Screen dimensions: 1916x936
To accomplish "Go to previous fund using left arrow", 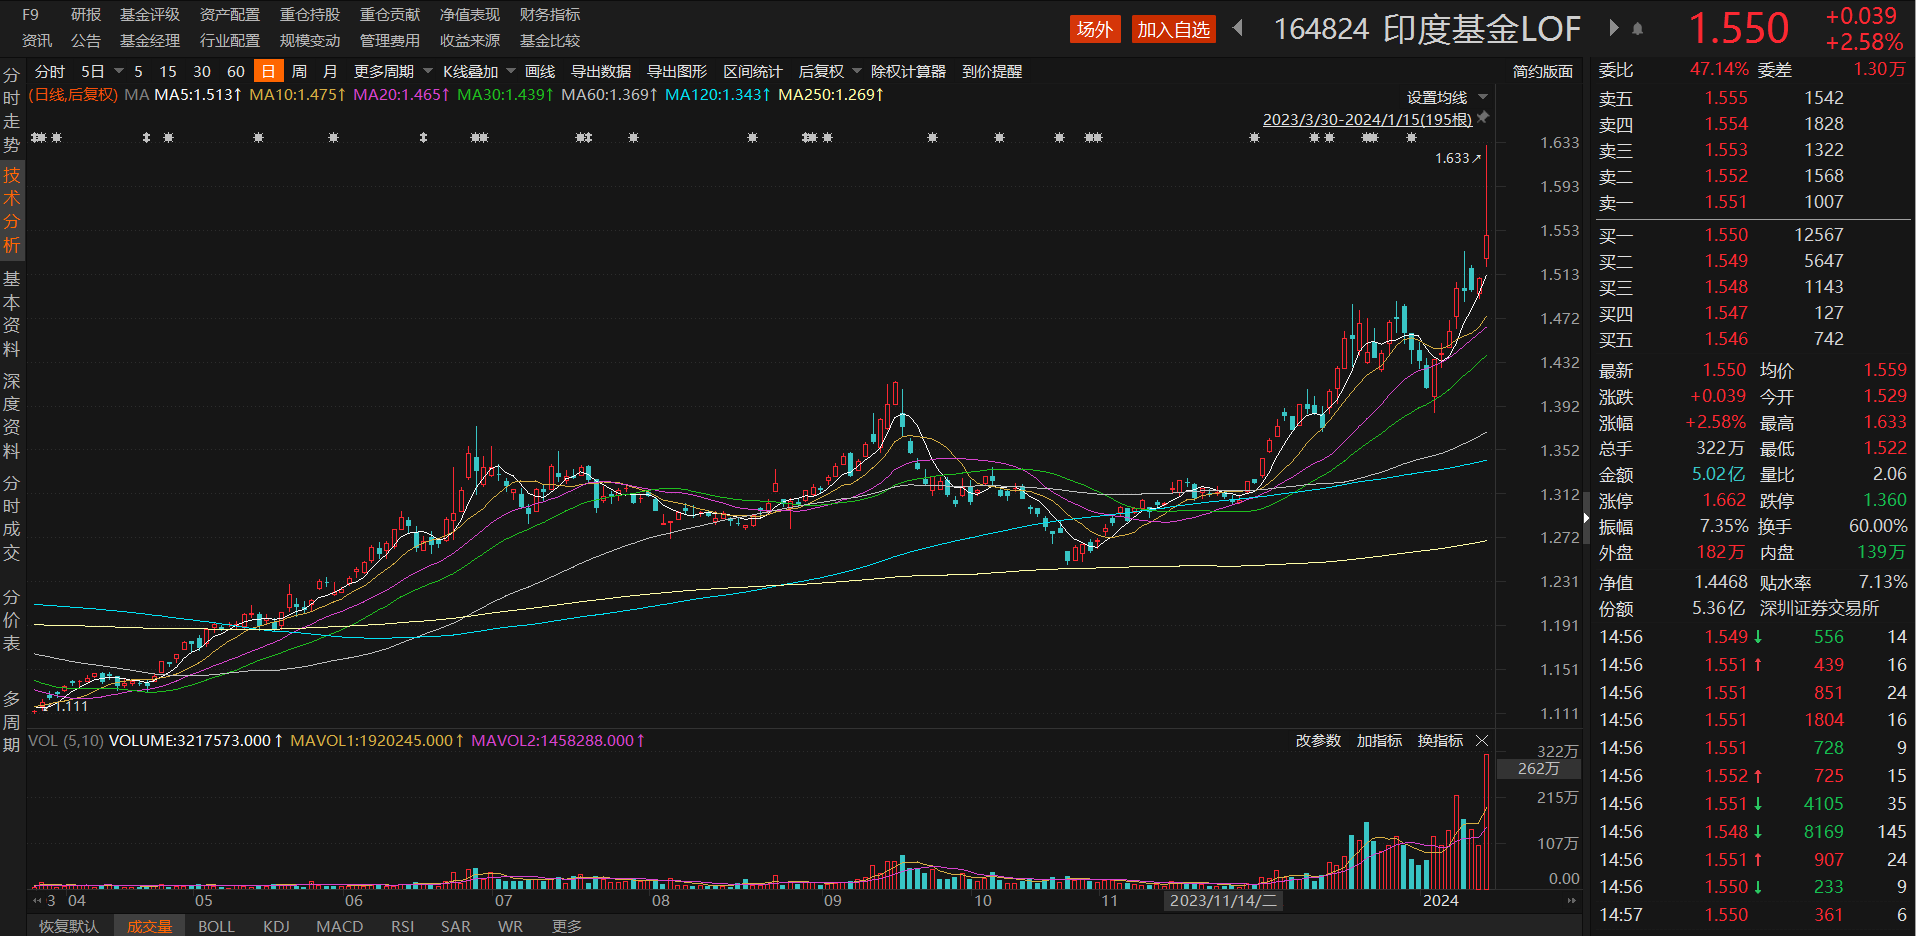I will click(1238, 28).
